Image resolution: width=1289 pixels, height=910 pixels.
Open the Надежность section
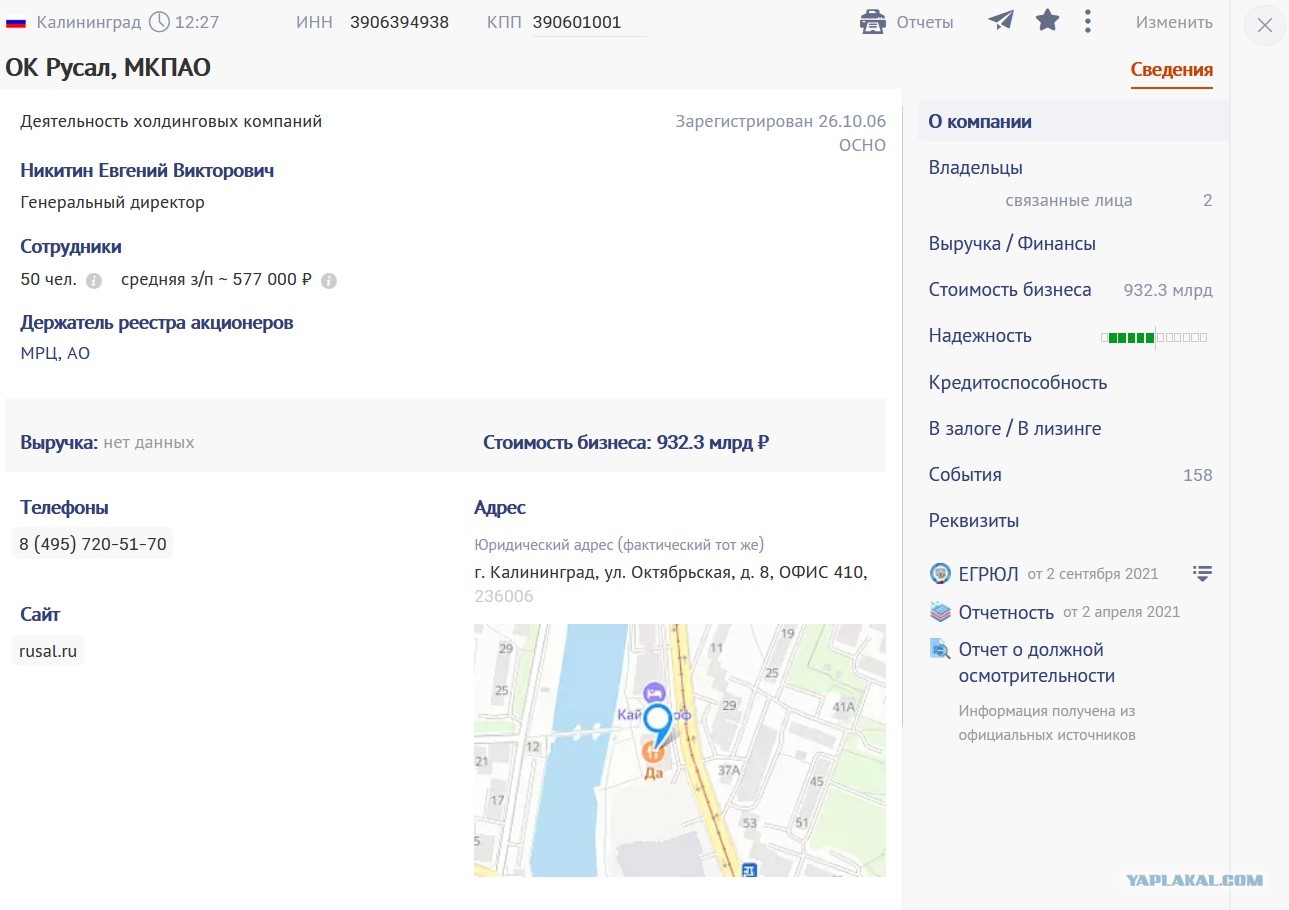[980, 336]
